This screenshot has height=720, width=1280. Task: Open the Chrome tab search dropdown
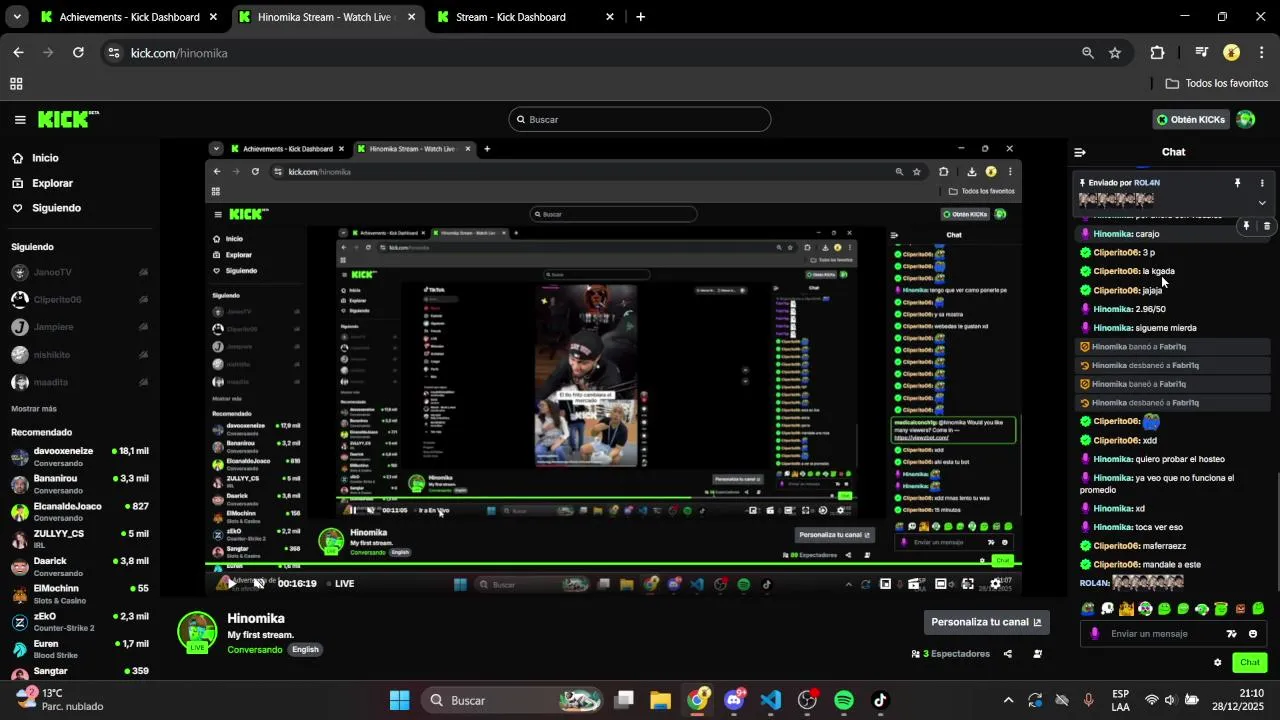tap(18, 17)
